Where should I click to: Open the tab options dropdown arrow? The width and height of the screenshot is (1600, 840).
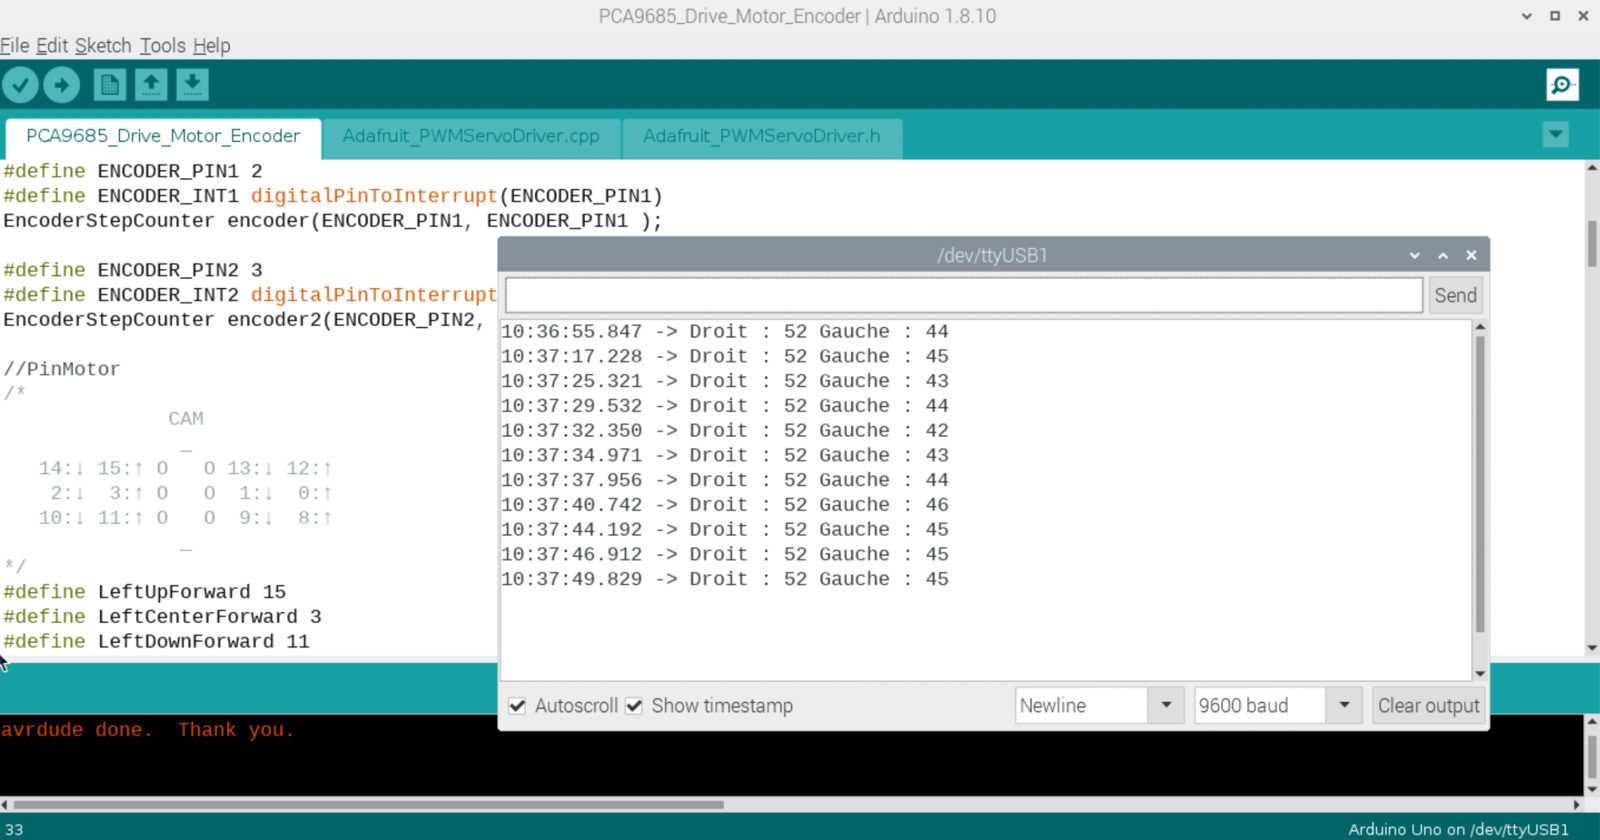(x=1555, y=135)
